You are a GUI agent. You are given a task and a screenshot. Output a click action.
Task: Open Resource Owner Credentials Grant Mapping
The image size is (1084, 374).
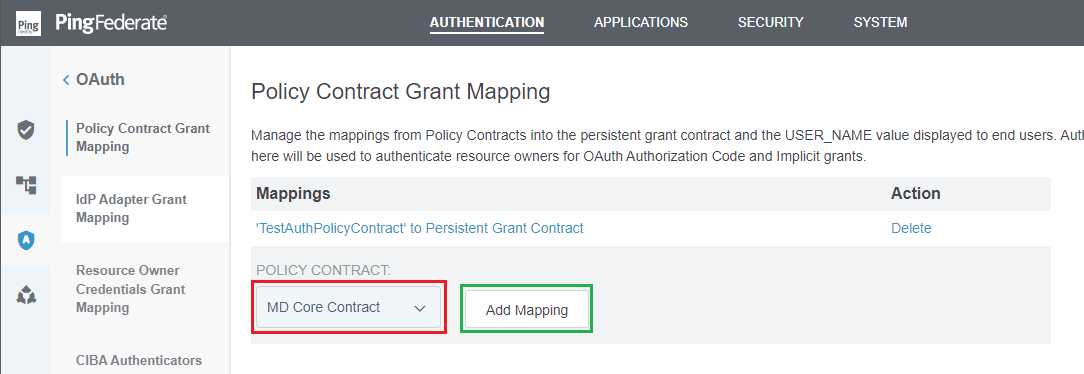pyautogui.click(x=131, y=289)
